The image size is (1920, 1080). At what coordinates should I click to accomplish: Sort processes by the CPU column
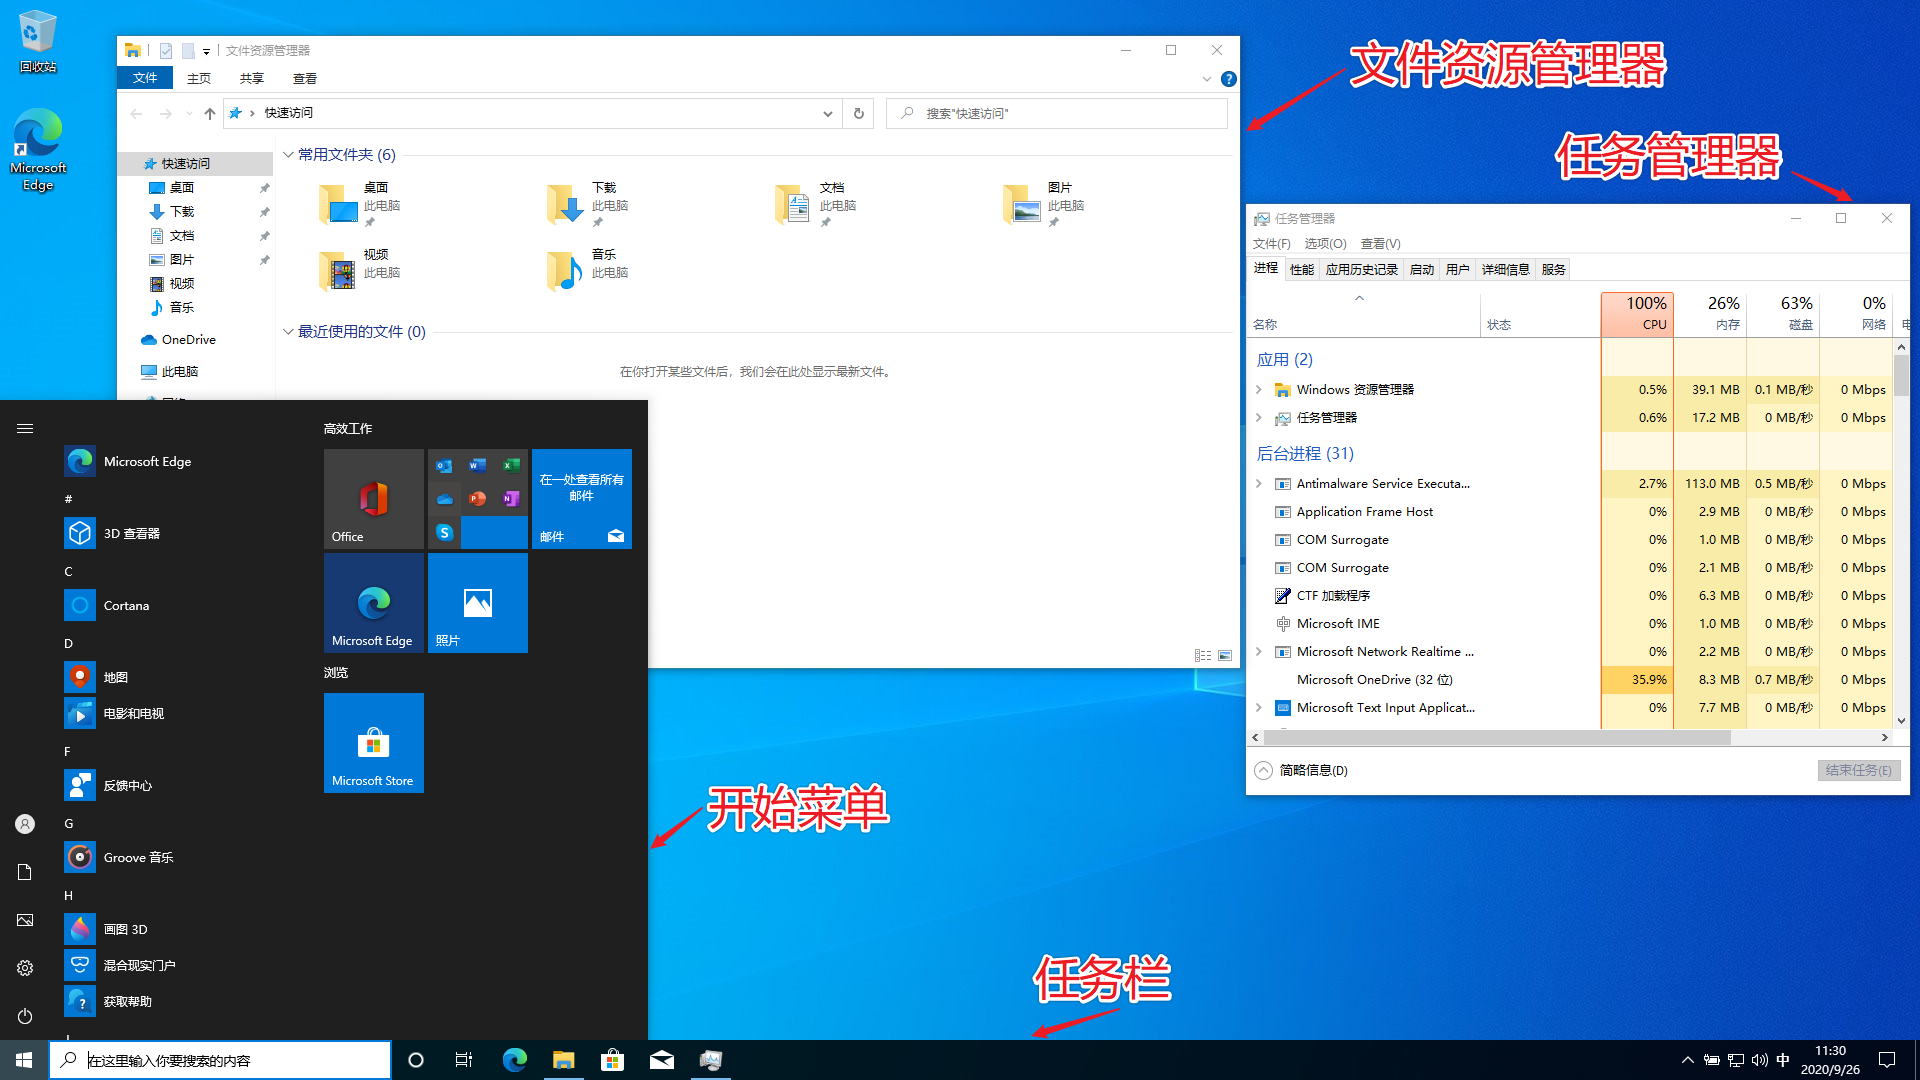coord(1637,313)
